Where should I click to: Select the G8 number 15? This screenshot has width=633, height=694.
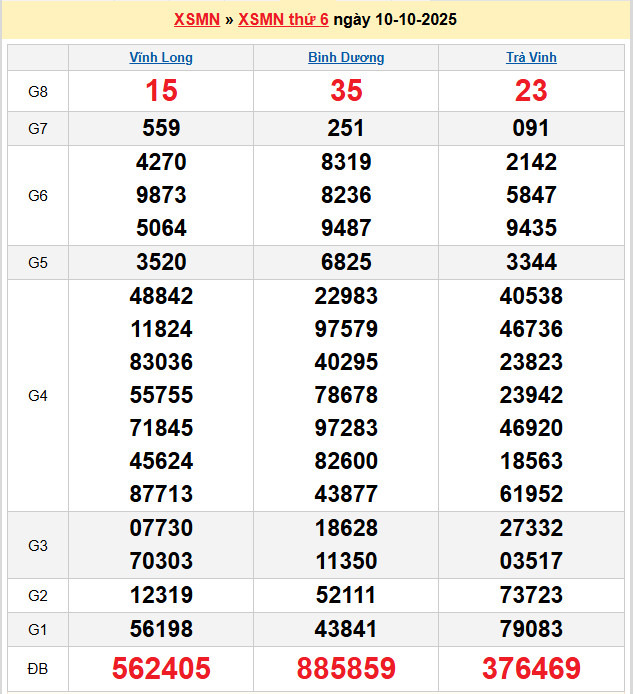click(161, 92)
